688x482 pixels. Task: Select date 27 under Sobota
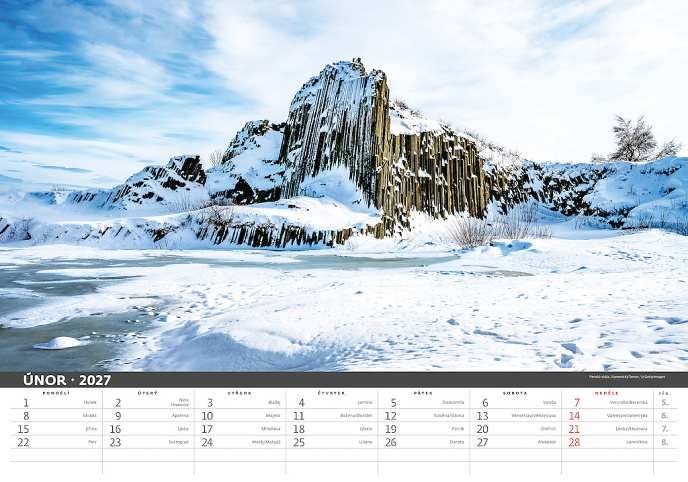[483, 442]
